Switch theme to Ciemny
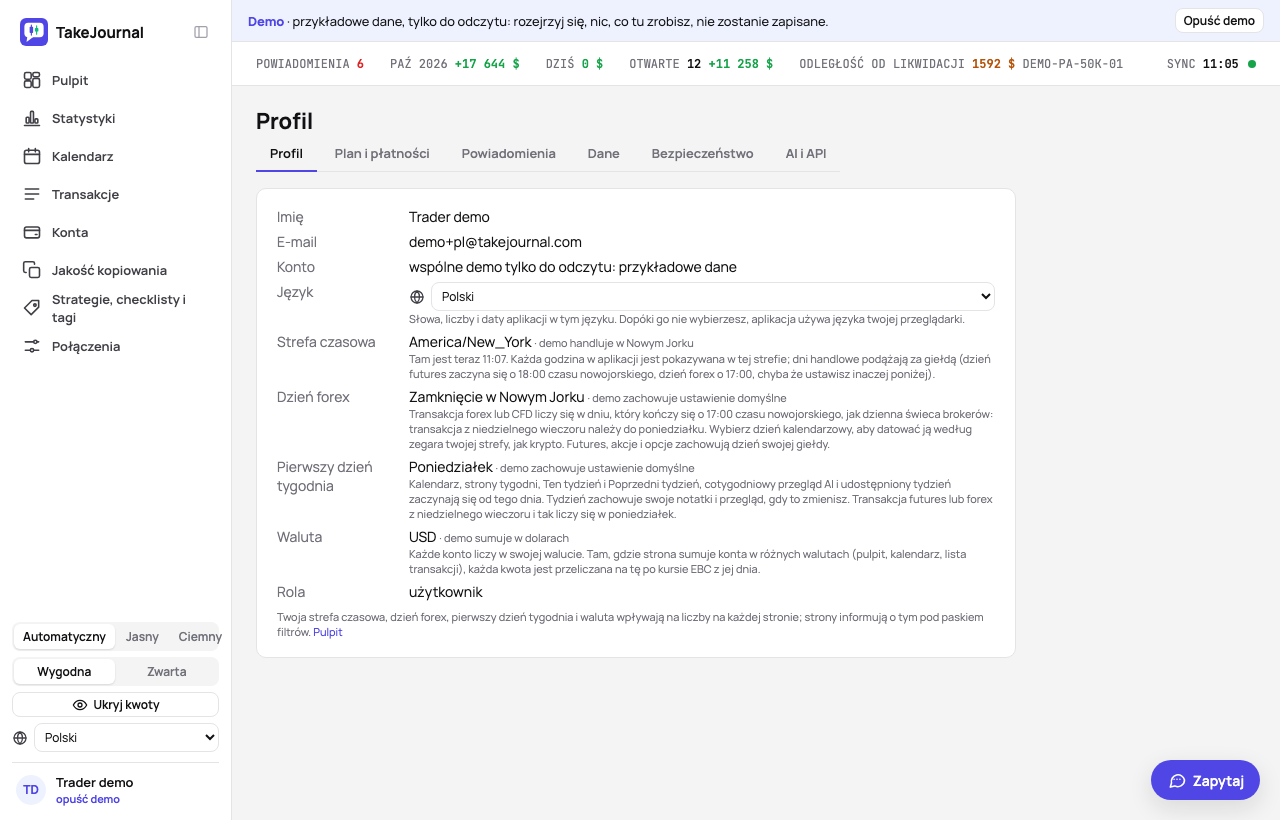Screen dimensions: 1280x820 (200, 637)
